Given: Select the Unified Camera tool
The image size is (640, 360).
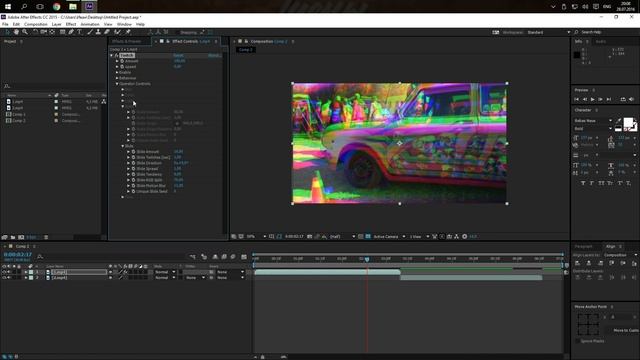Looking at the screenshot, I should click(x=43, y=32).
